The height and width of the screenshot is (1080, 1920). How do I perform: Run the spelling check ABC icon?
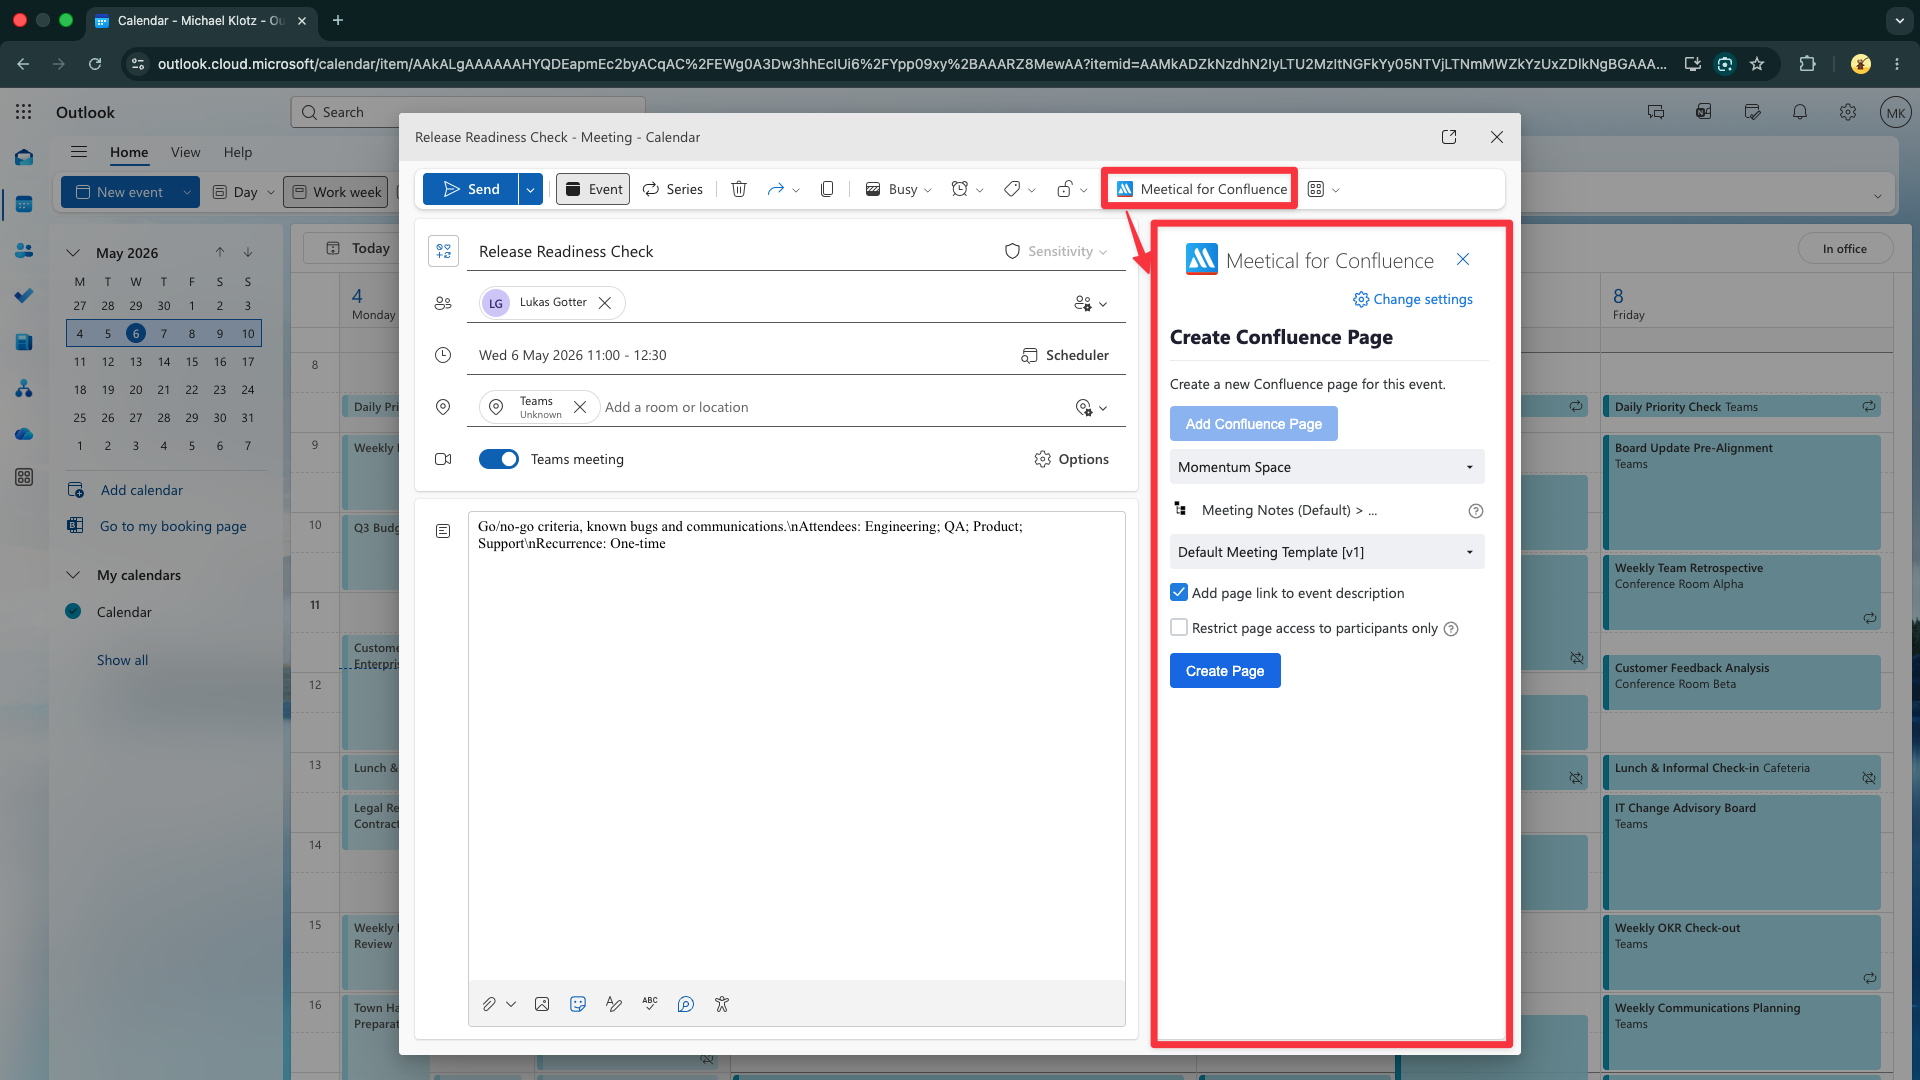coord(650,1004)
